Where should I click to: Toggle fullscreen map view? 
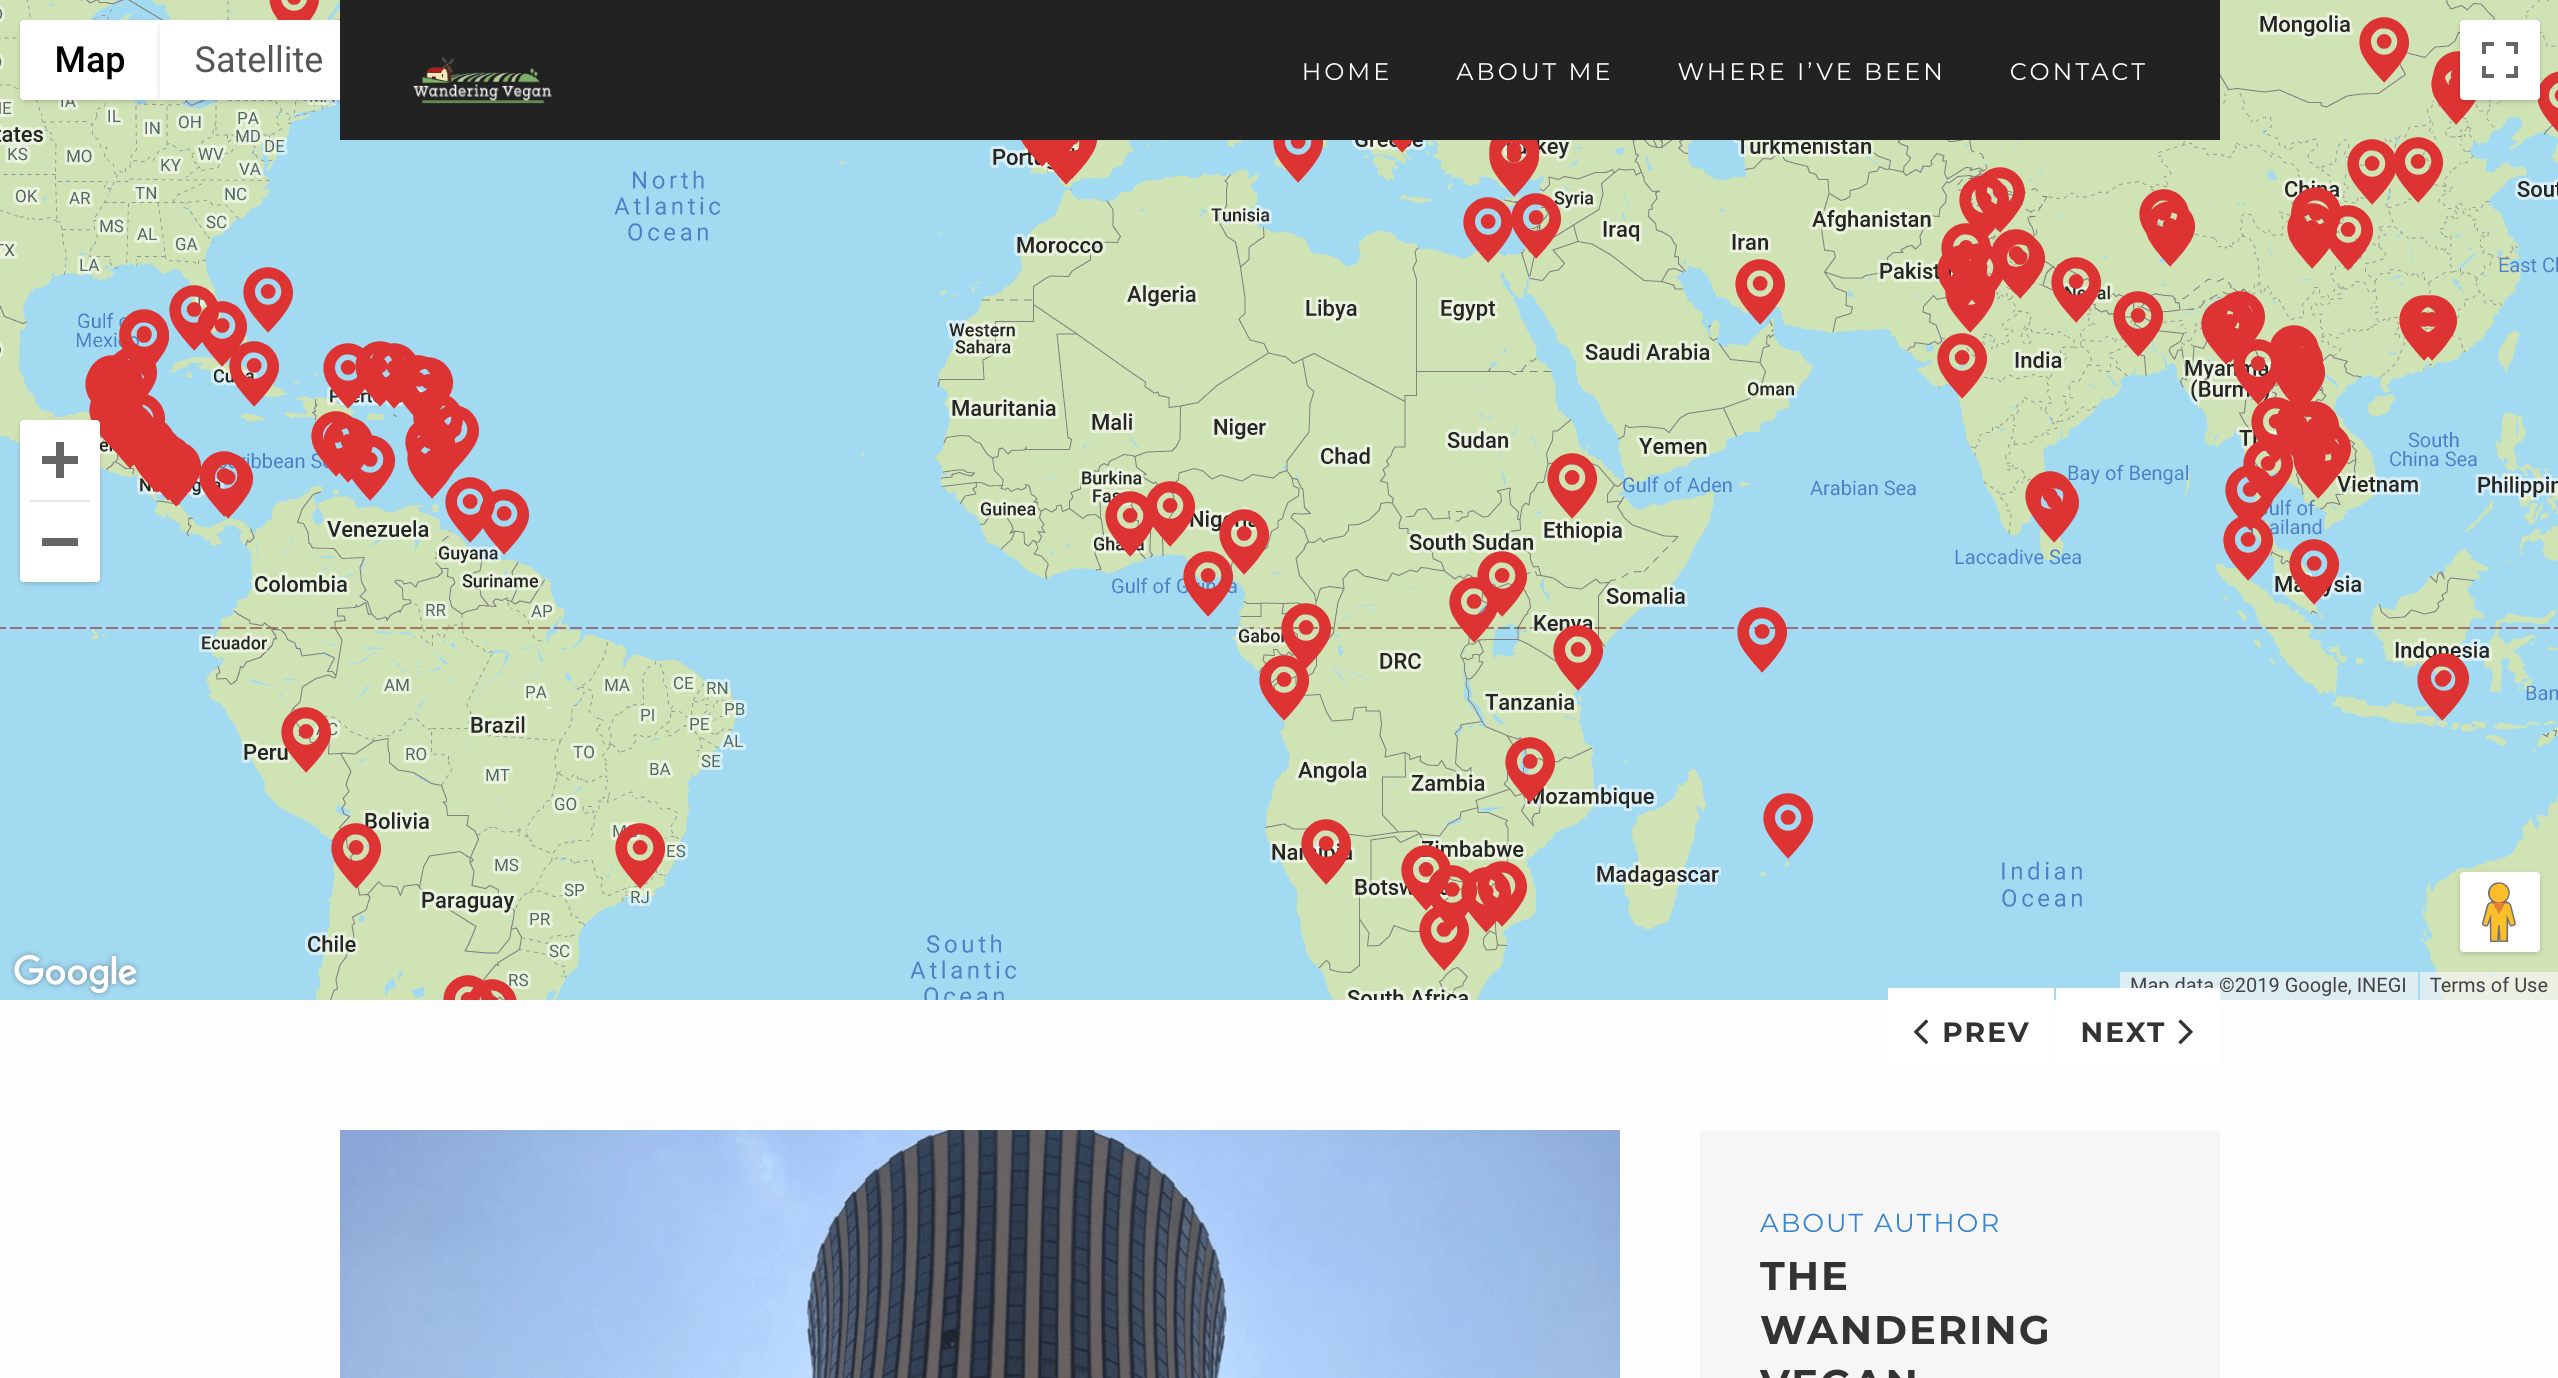click(2499, 60)
